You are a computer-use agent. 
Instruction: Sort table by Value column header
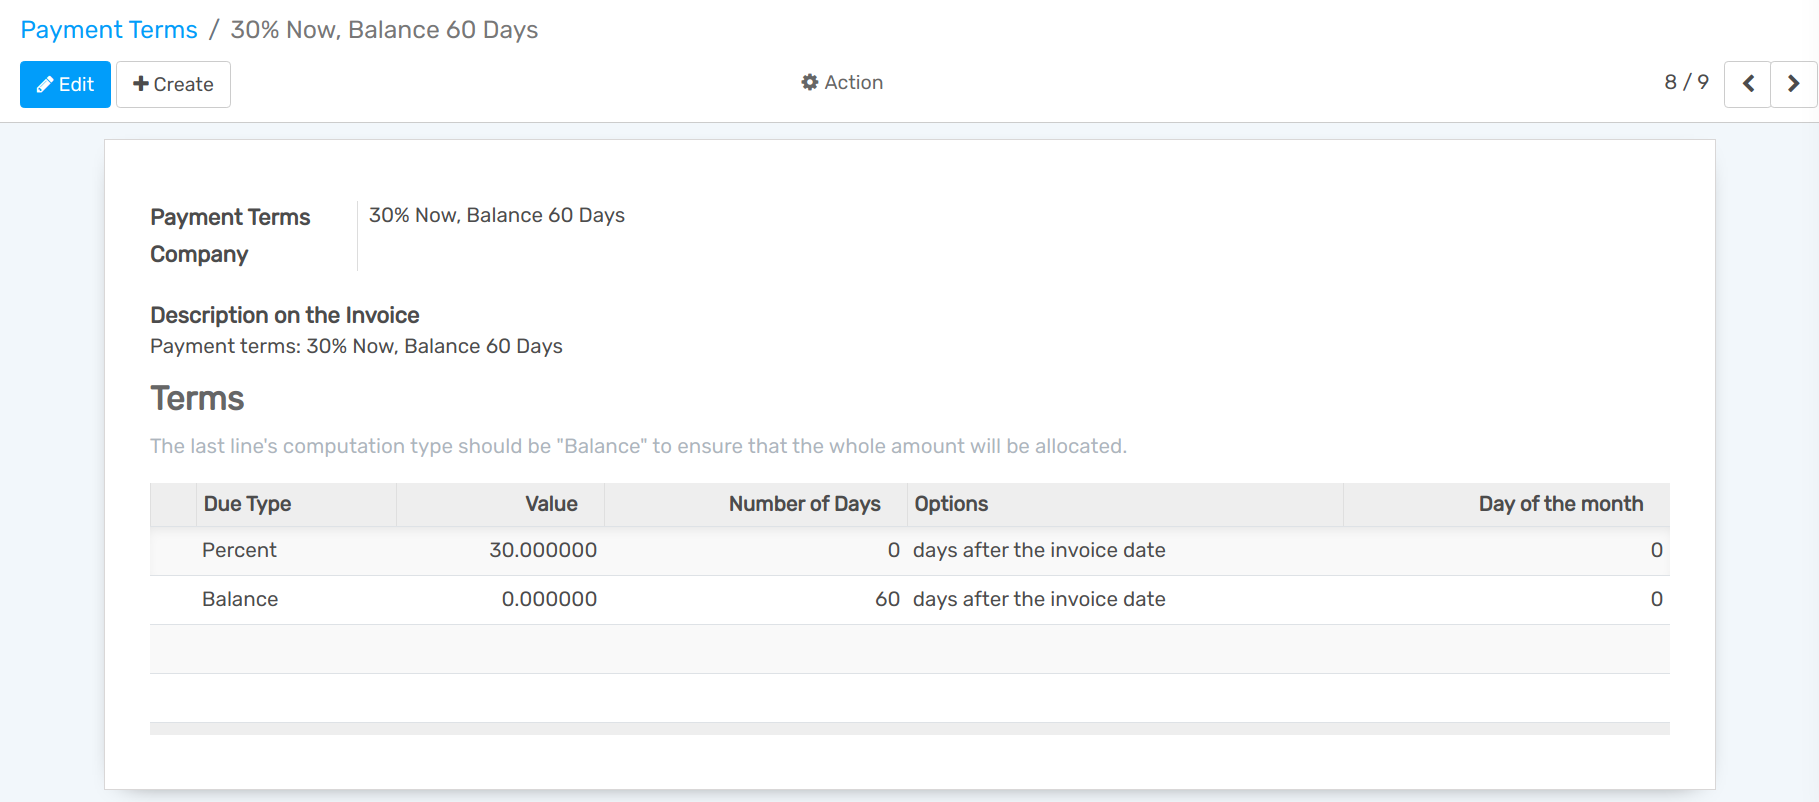tap(551, 504)
